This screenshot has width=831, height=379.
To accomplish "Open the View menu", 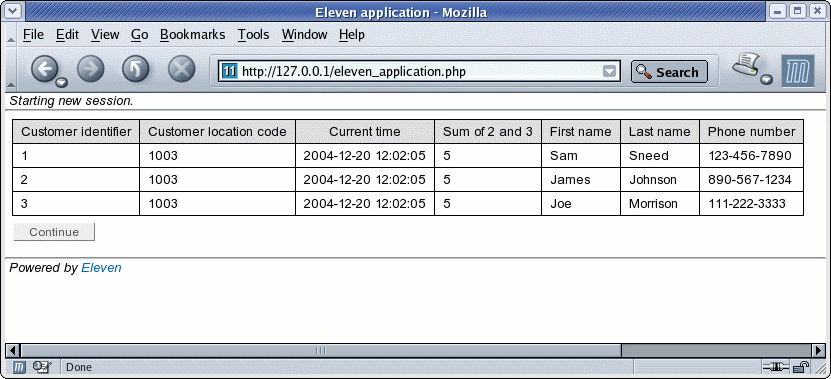I will 105,35.
